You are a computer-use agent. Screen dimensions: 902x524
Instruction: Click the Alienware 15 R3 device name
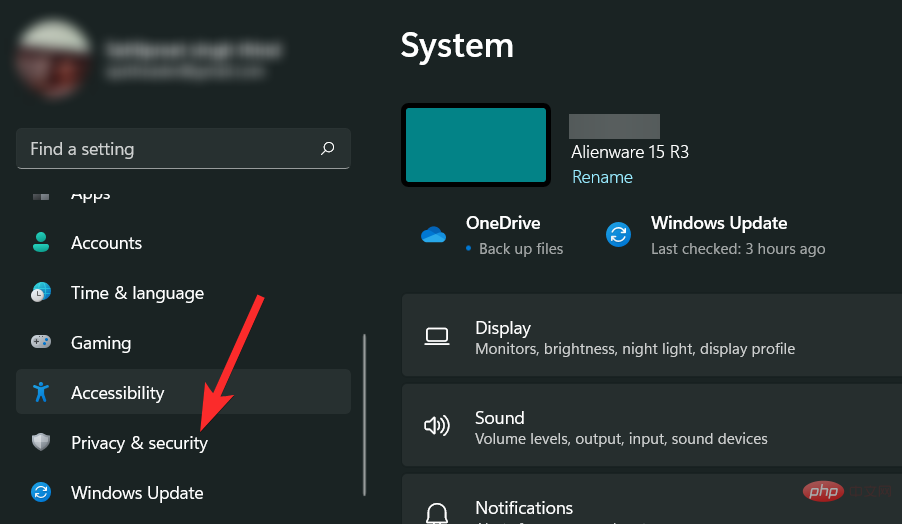pos(630,152)
